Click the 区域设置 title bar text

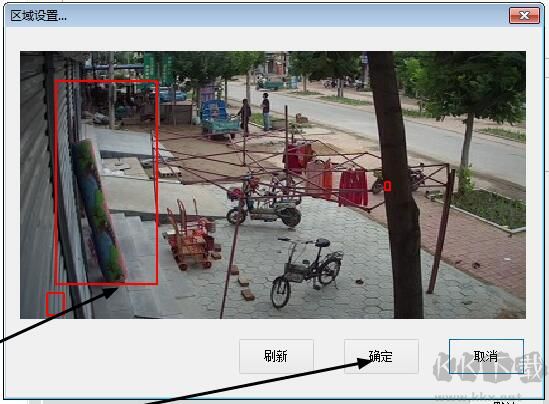click(x=39, y=16)
